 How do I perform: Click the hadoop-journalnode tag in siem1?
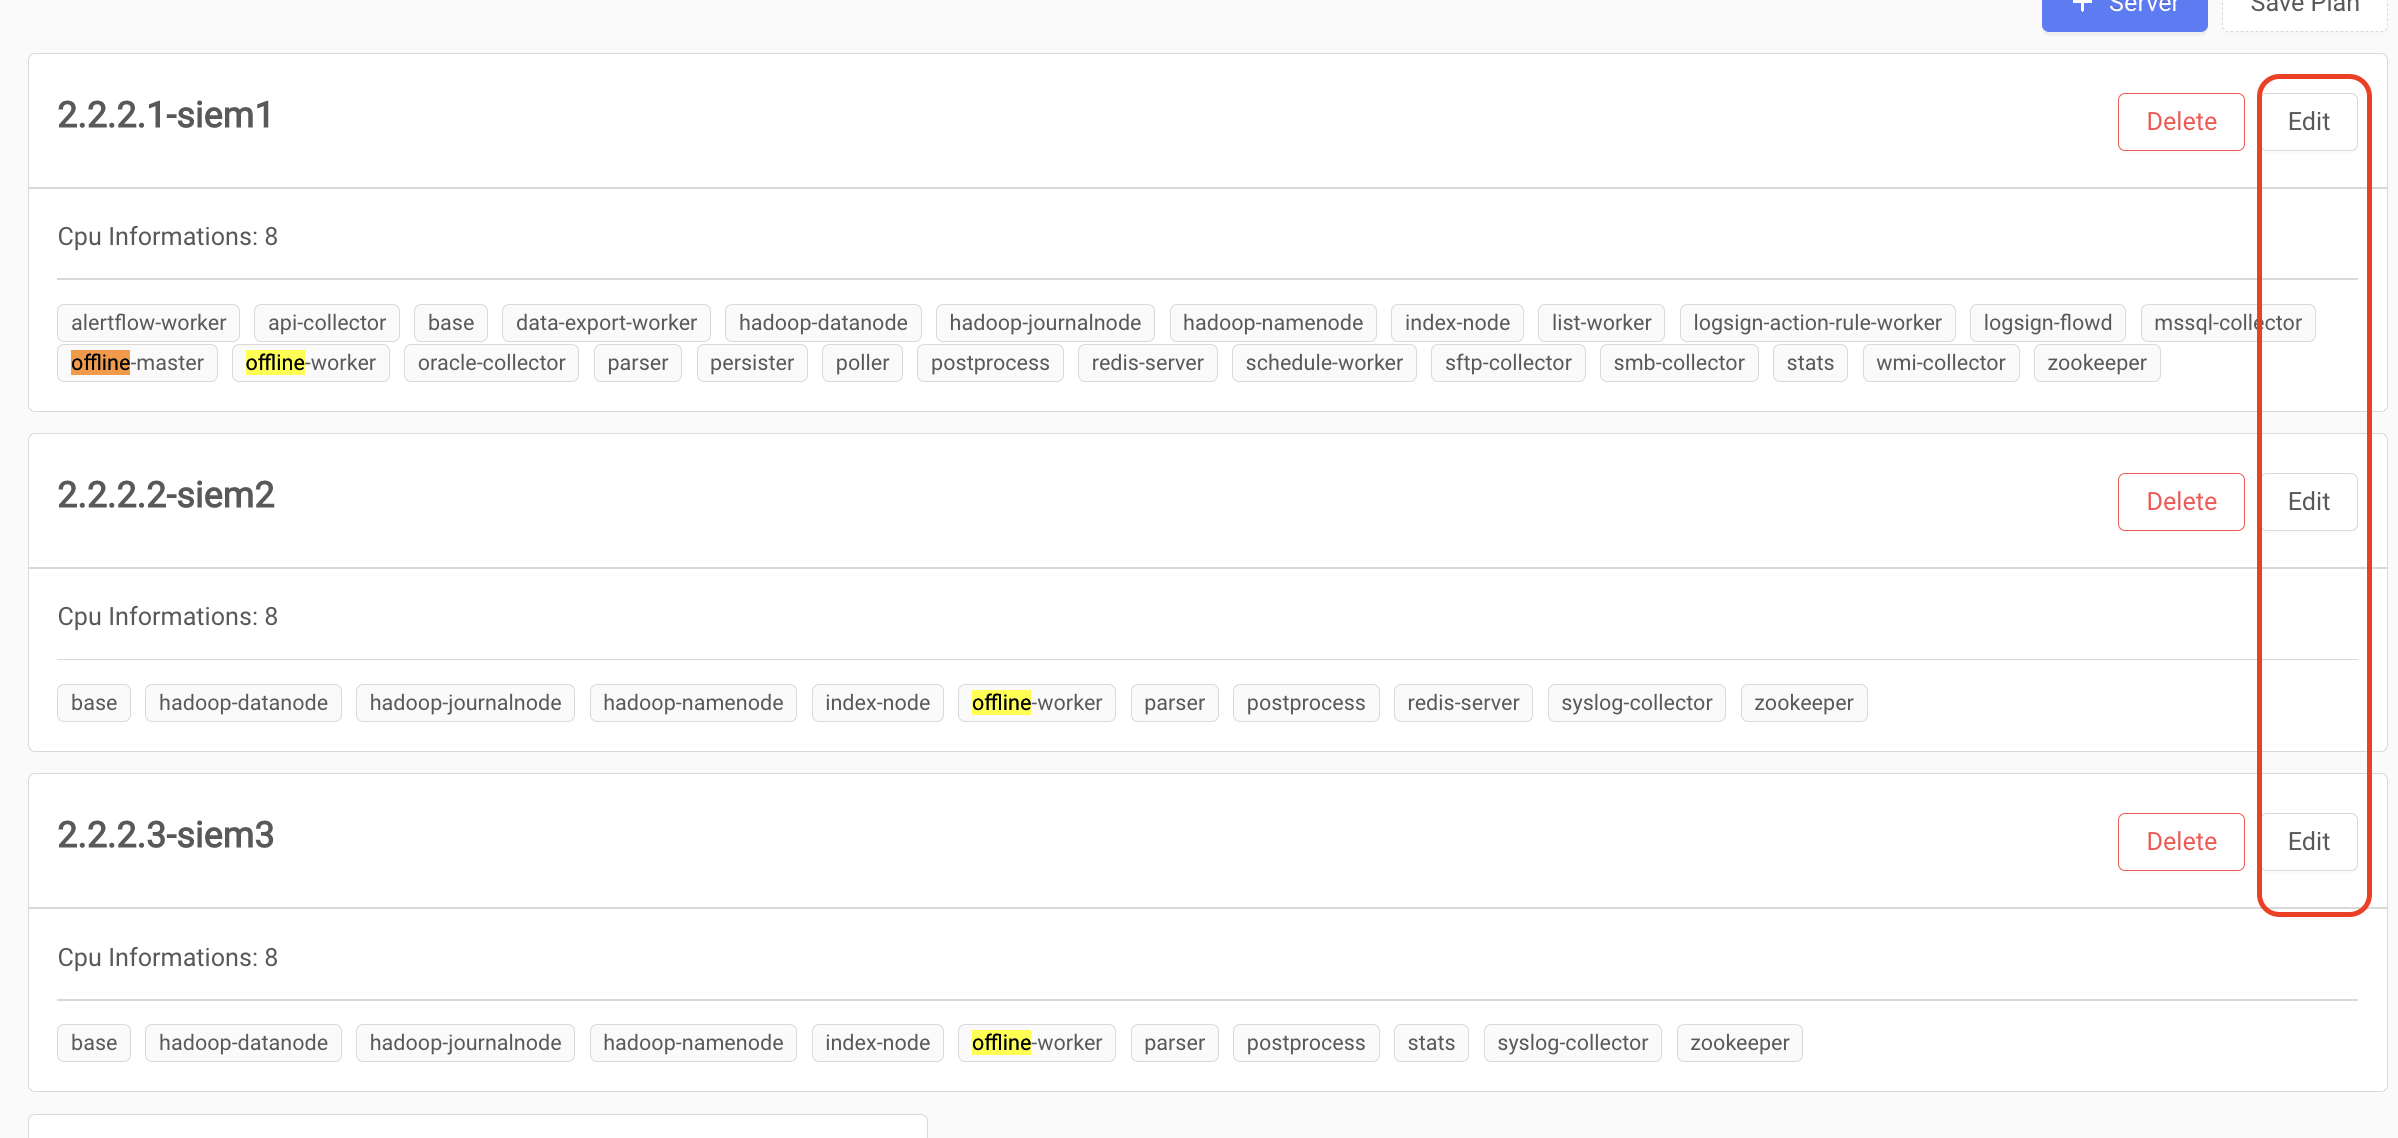(x=1045, y=323)
